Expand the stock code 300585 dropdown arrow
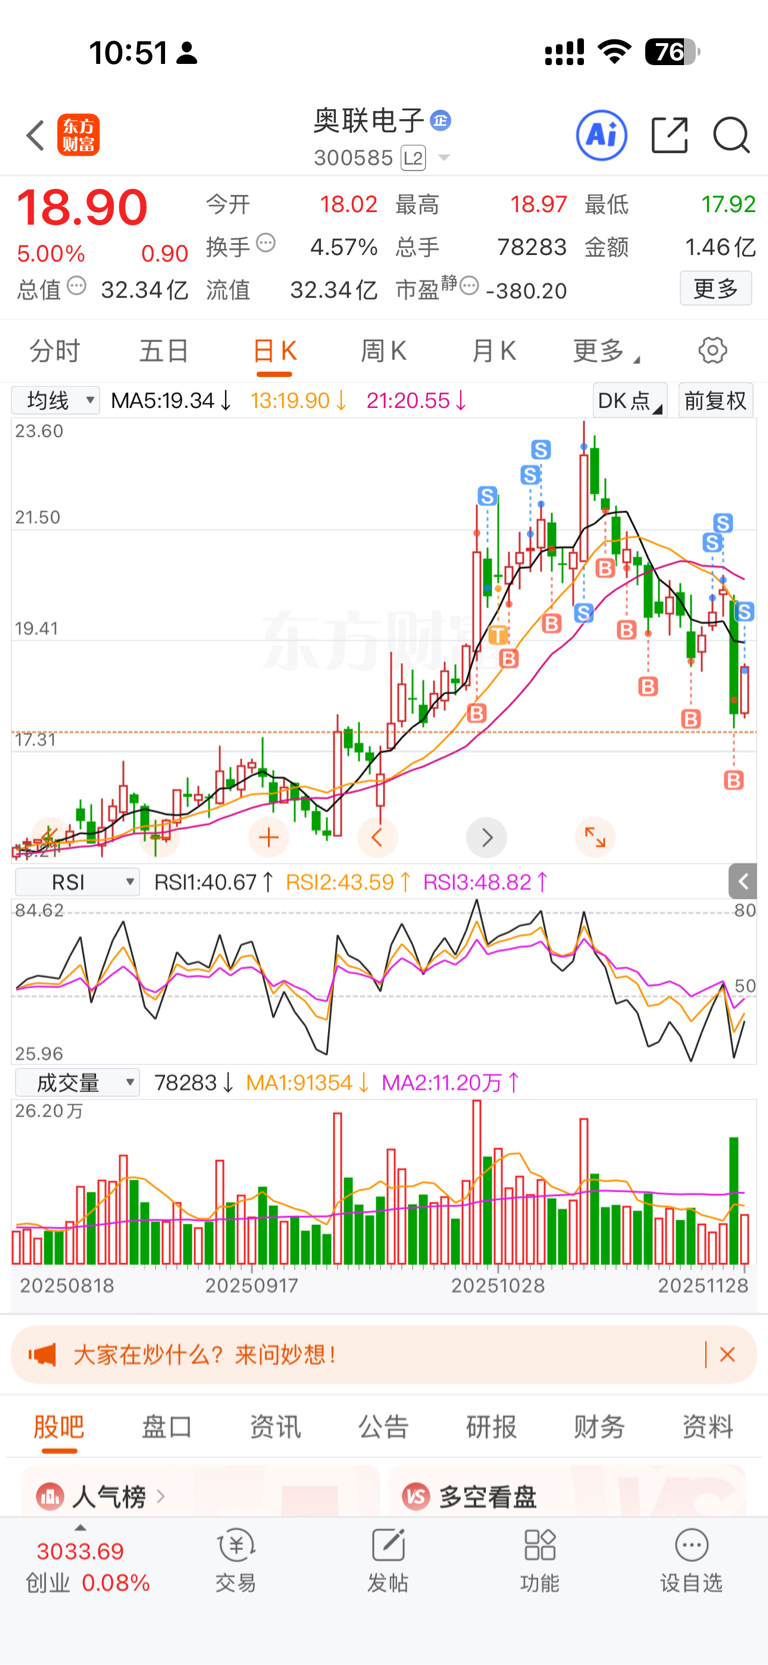 [444, 158]
